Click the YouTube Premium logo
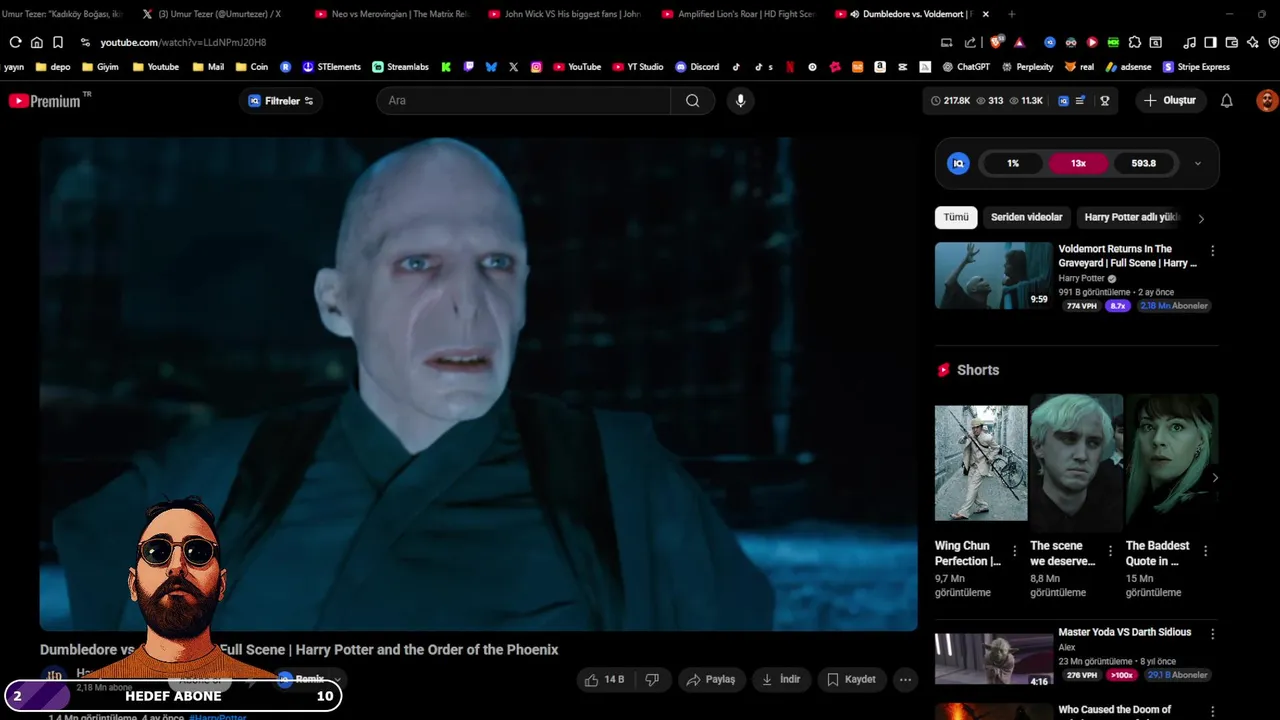 49,100
